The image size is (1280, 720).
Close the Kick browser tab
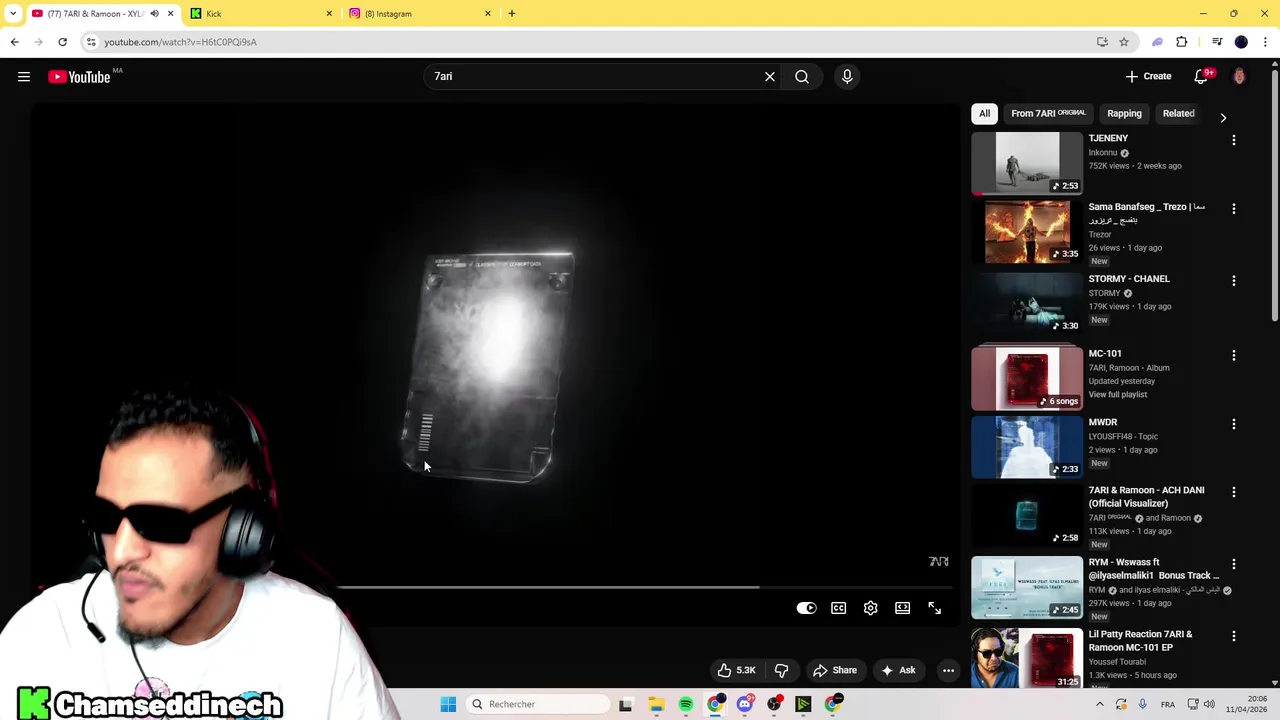[329, 14]
